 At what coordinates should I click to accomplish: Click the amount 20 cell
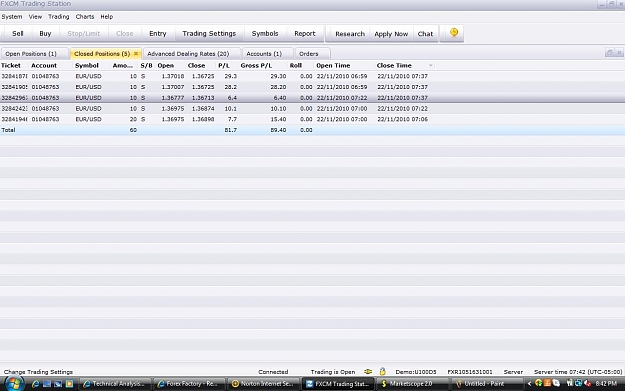point(133,119)
